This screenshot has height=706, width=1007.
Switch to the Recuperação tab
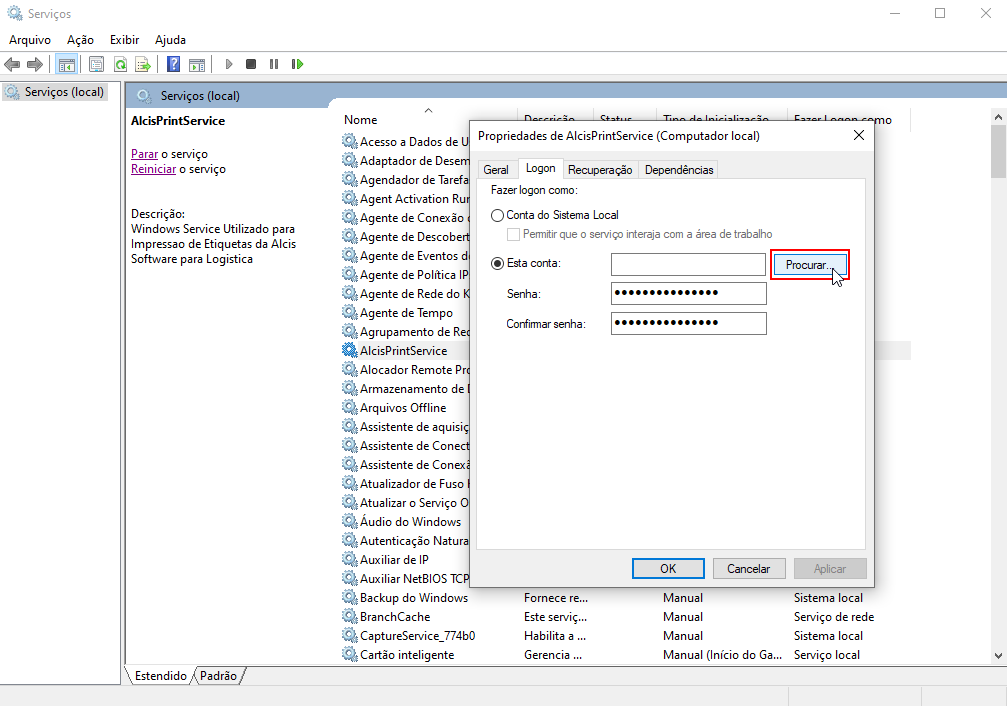[x=600, y=170]
